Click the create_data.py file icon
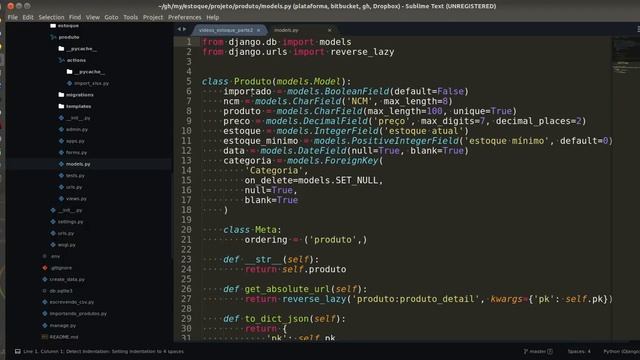Viewport: 640px width, 360px height. (45, 279)
